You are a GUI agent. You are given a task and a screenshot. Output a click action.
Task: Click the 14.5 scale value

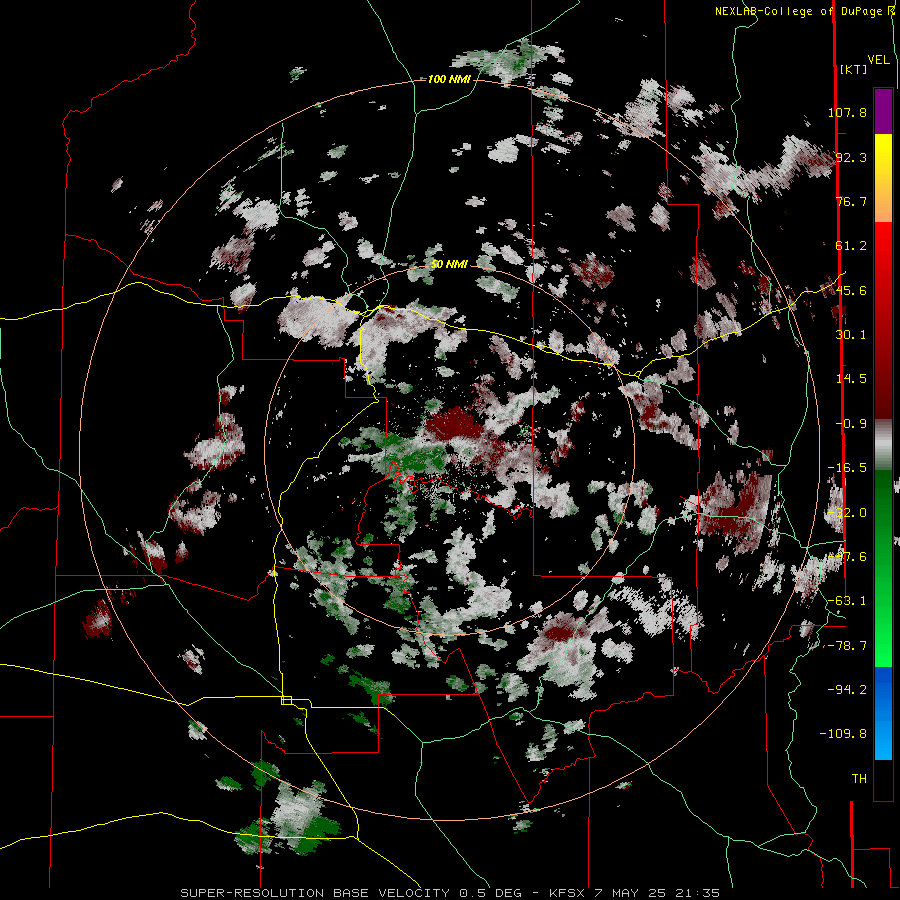click(x=851, y=379)
